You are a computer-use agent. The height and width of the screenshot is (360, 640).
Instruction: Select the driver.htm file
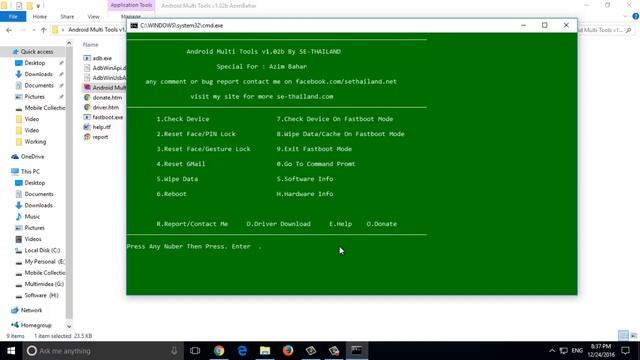pos(105,107)
